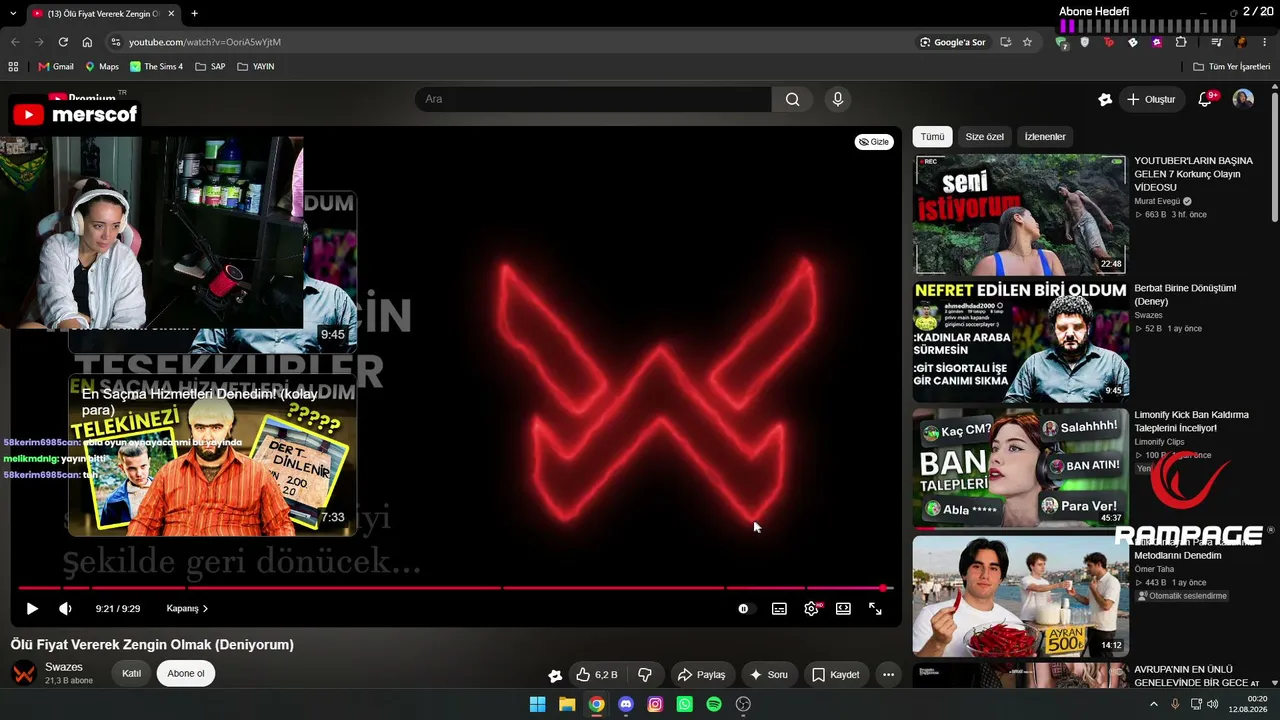Viewport: 1280px width, 720px height.
Task: Open a new browser tab
Action: click(x=194, y=13)
